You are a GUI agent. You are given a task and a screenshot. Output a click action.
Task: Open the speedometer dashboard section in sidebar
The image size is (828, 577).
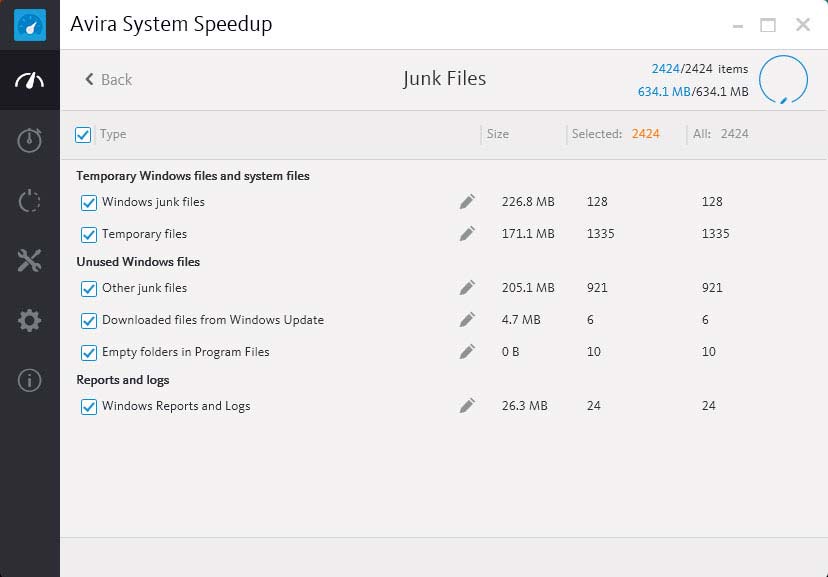click(x=30, y=80)
